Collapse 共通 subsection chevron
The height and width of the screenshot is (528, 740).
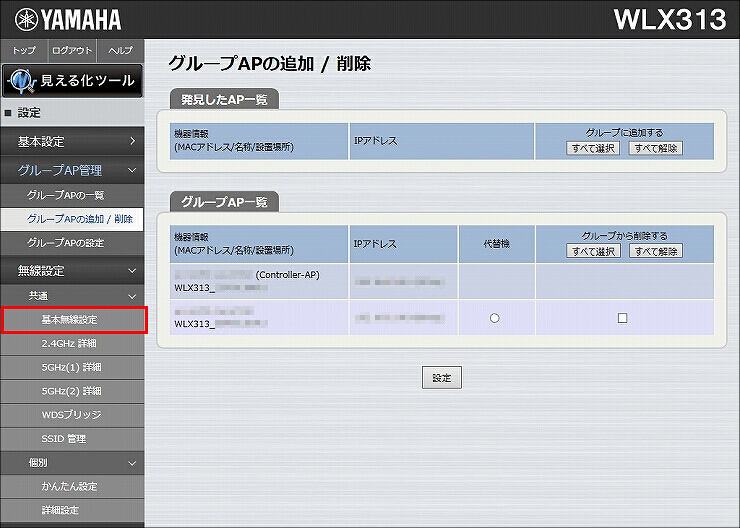133,296
